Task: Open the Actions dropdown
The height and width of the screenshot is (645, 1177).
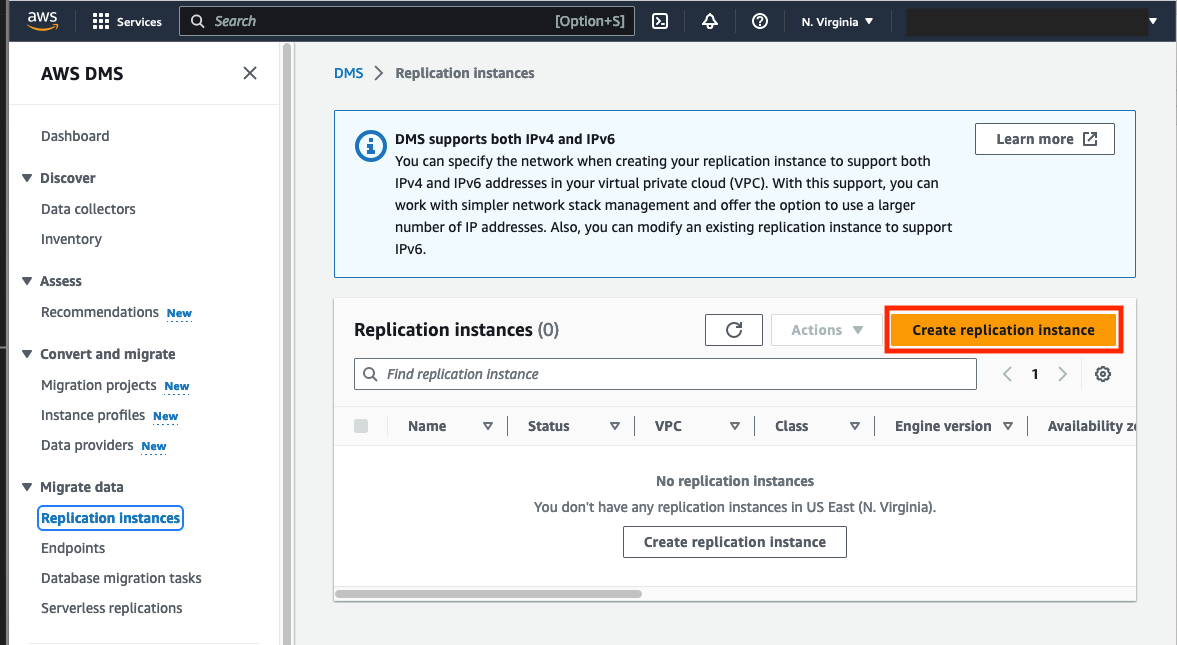Action: 826,330
